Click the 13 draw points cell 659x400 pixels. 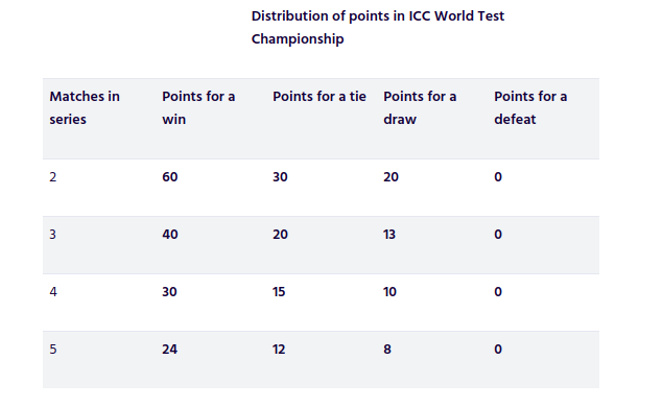(390, 235)
